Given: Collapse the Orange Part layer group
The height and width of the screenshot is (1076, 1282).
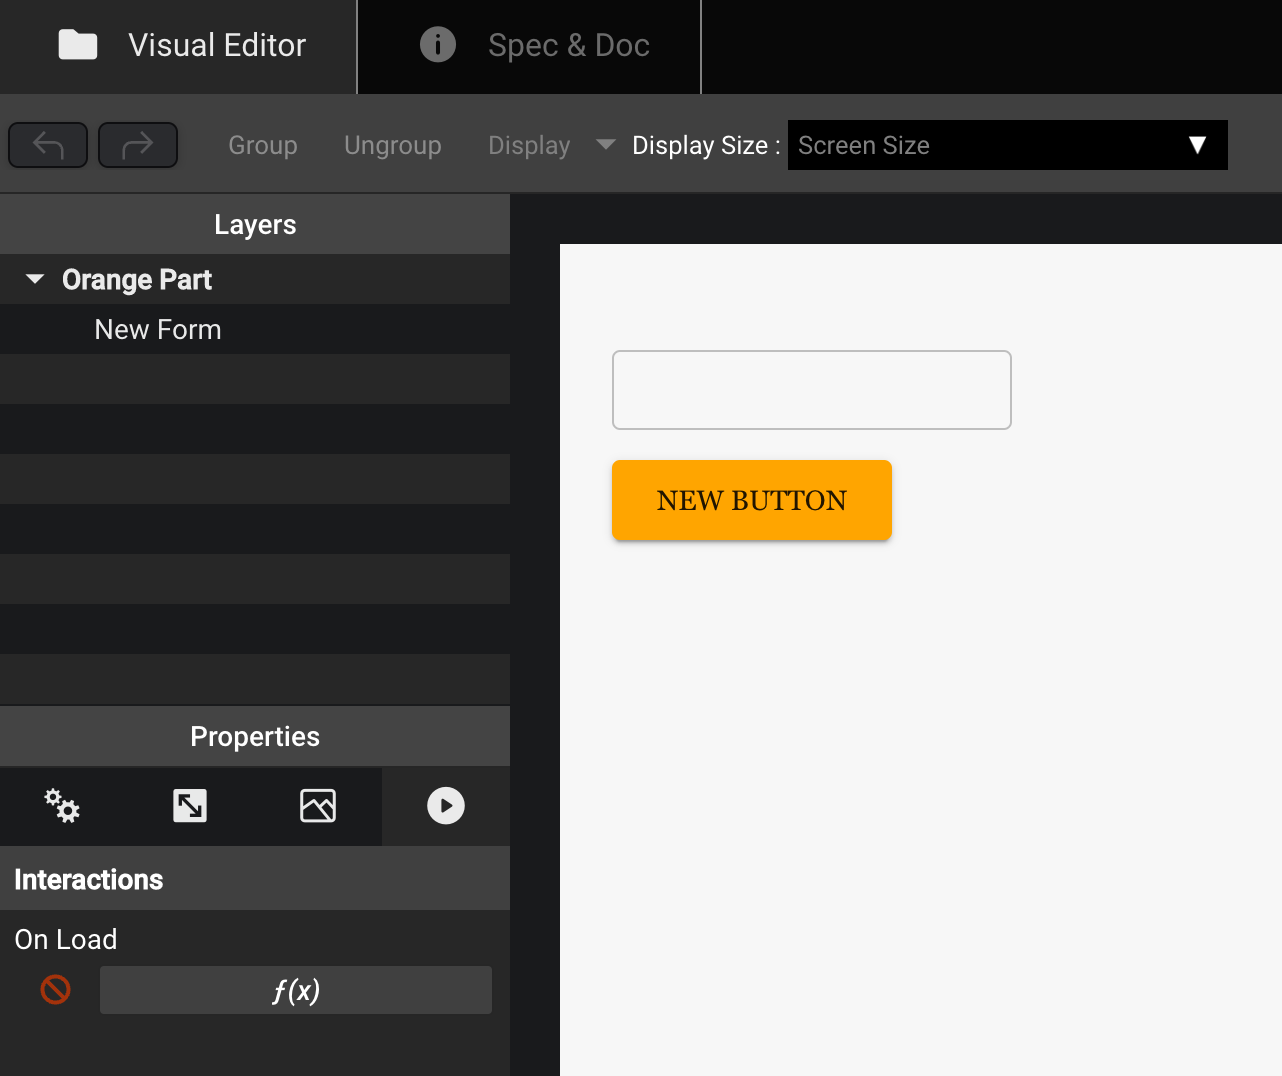Looking at the screenshot, I should click(35, 279).
